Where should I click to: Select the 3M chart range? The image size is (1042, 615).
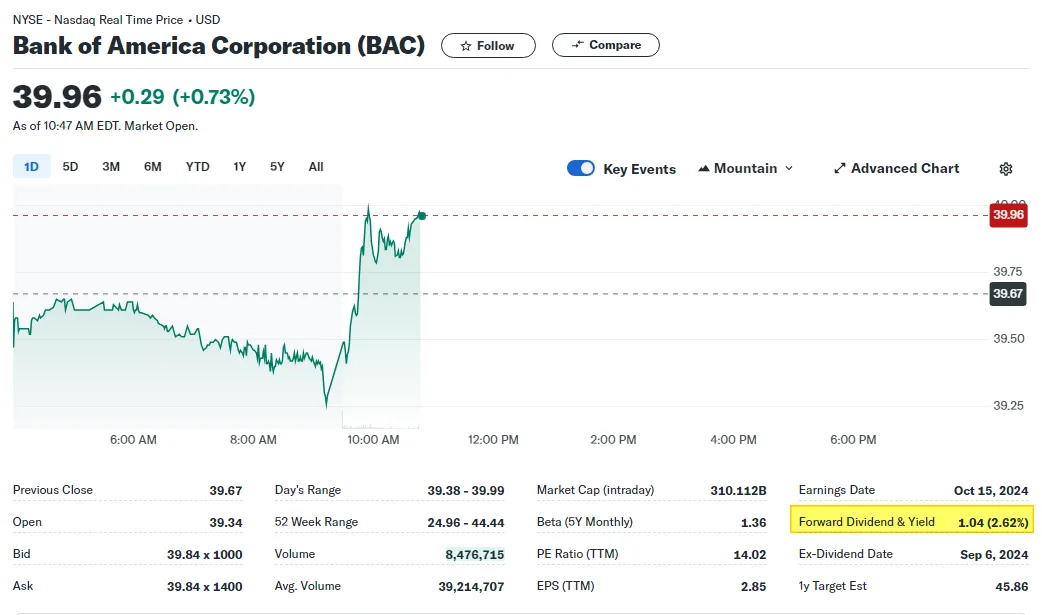tap(111, 167)
